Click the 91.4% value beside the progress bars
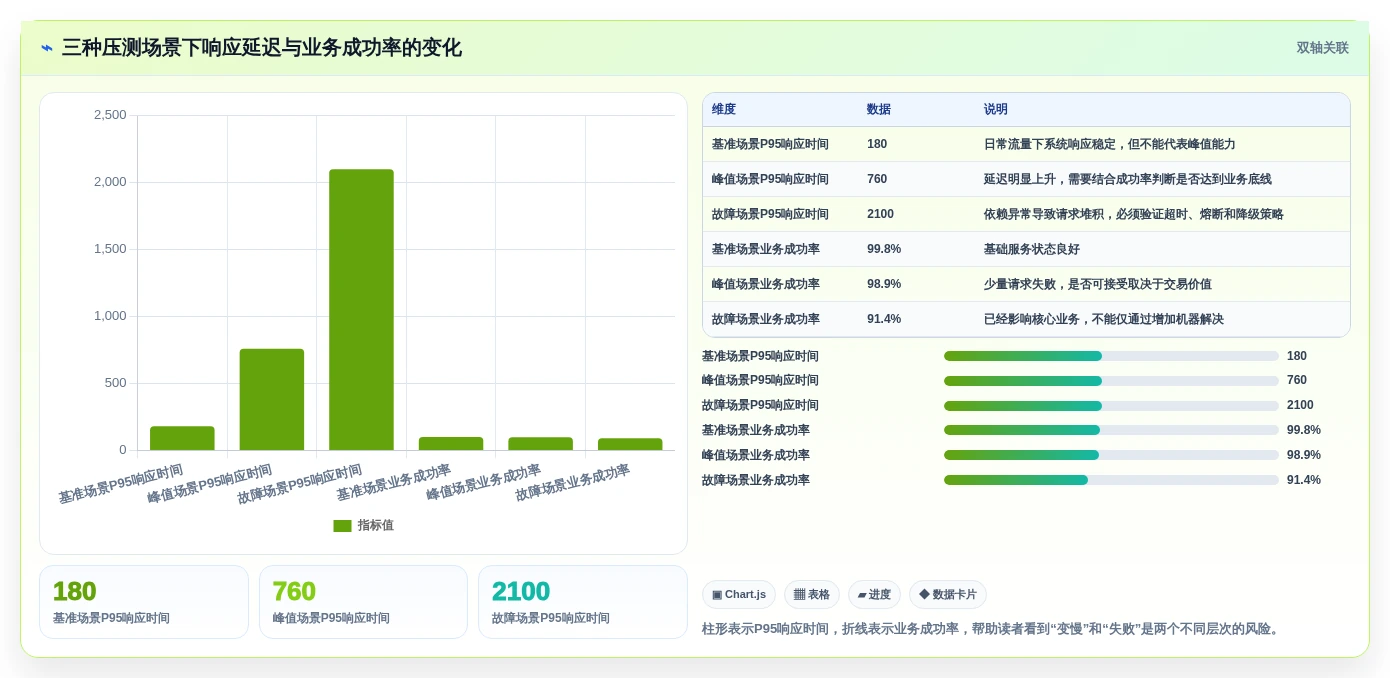Screen dimensions: 1390x678 (x=1304, y=480)
